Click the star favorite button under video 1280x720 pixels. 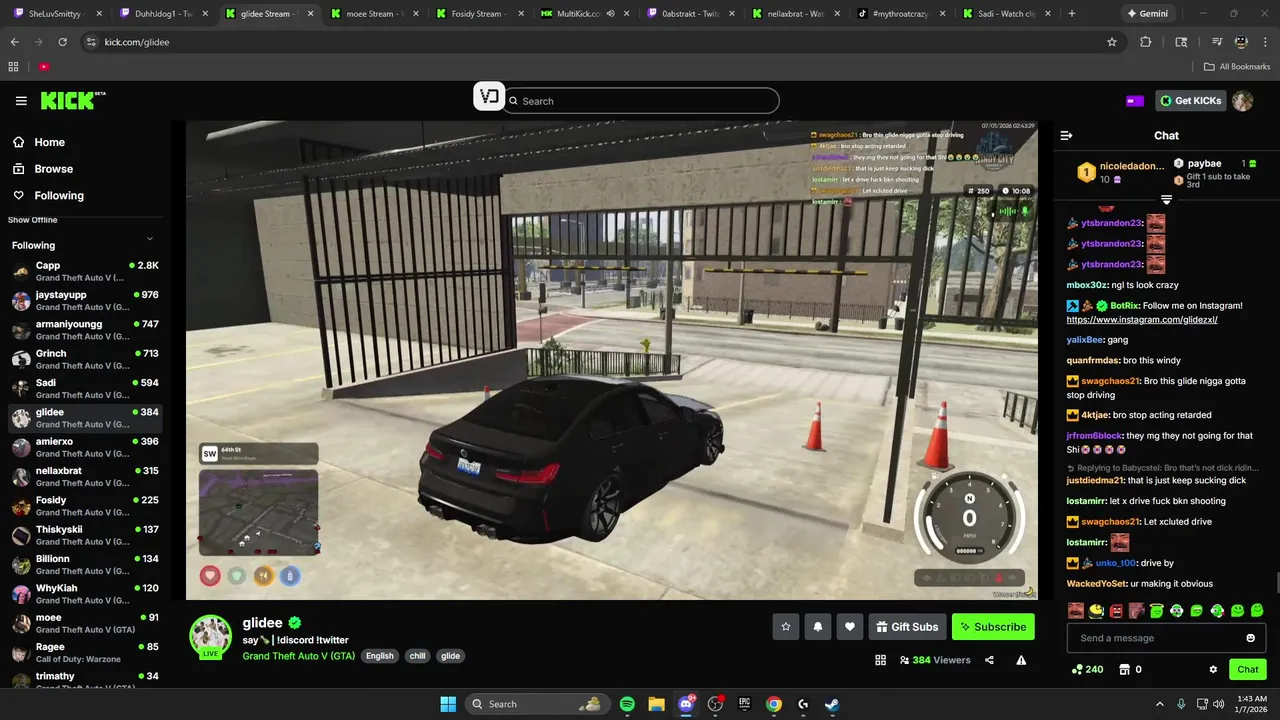pyautogui.click(x=786, y=627)
